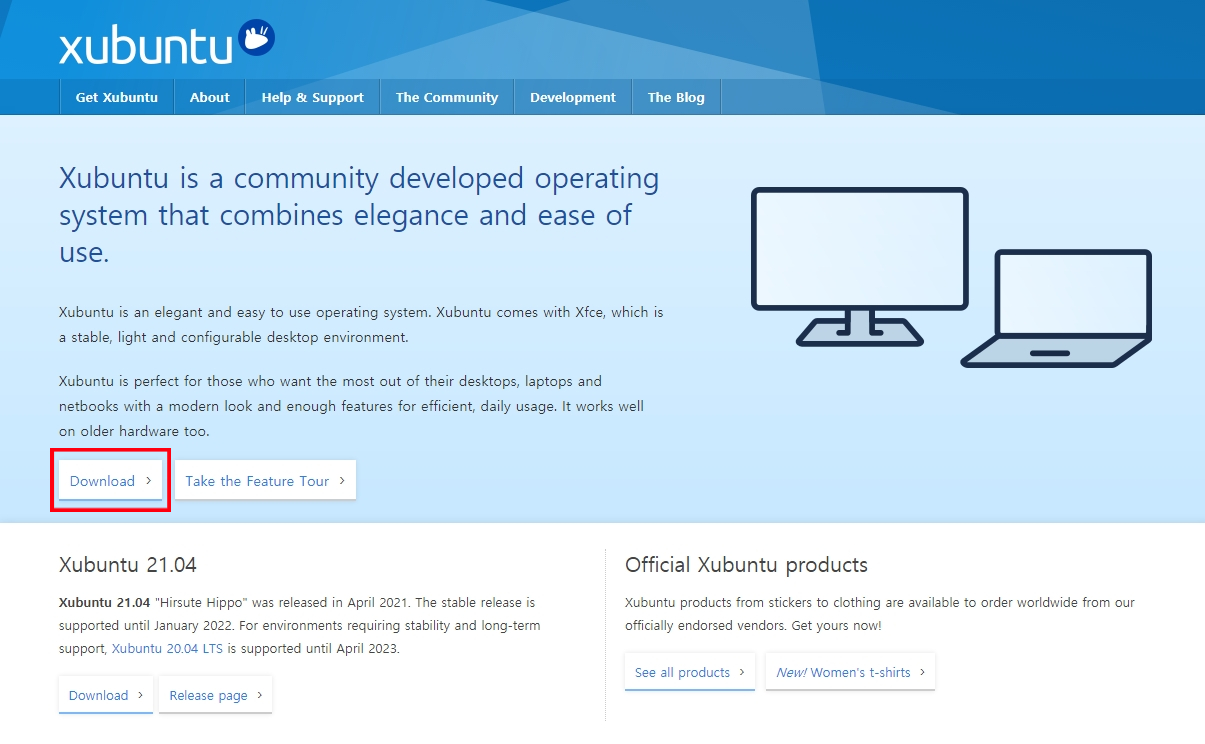Open the About menu item
The height and width of the screenshot is (744, 1205).
click(x=210, y=97)
